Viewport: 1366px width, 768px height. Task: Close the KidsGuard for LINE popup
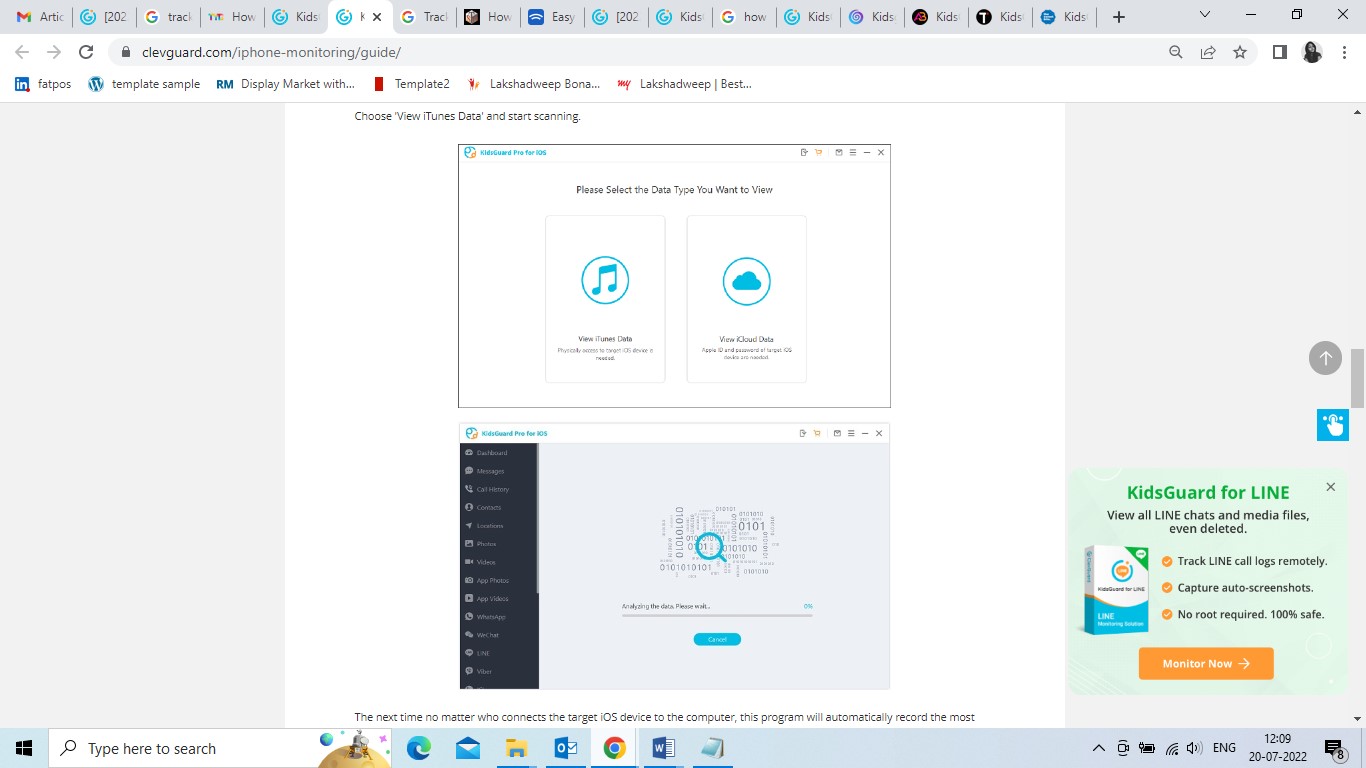tap(1330, 487)
